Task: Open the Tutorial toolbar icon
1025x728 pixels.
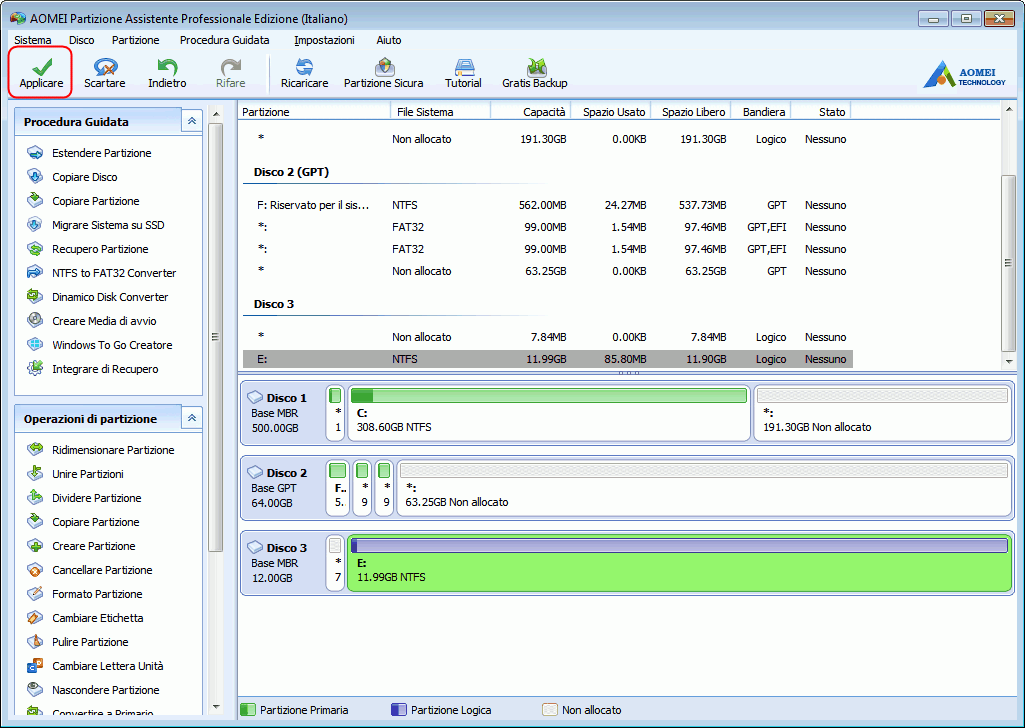Action: (463, 68)
